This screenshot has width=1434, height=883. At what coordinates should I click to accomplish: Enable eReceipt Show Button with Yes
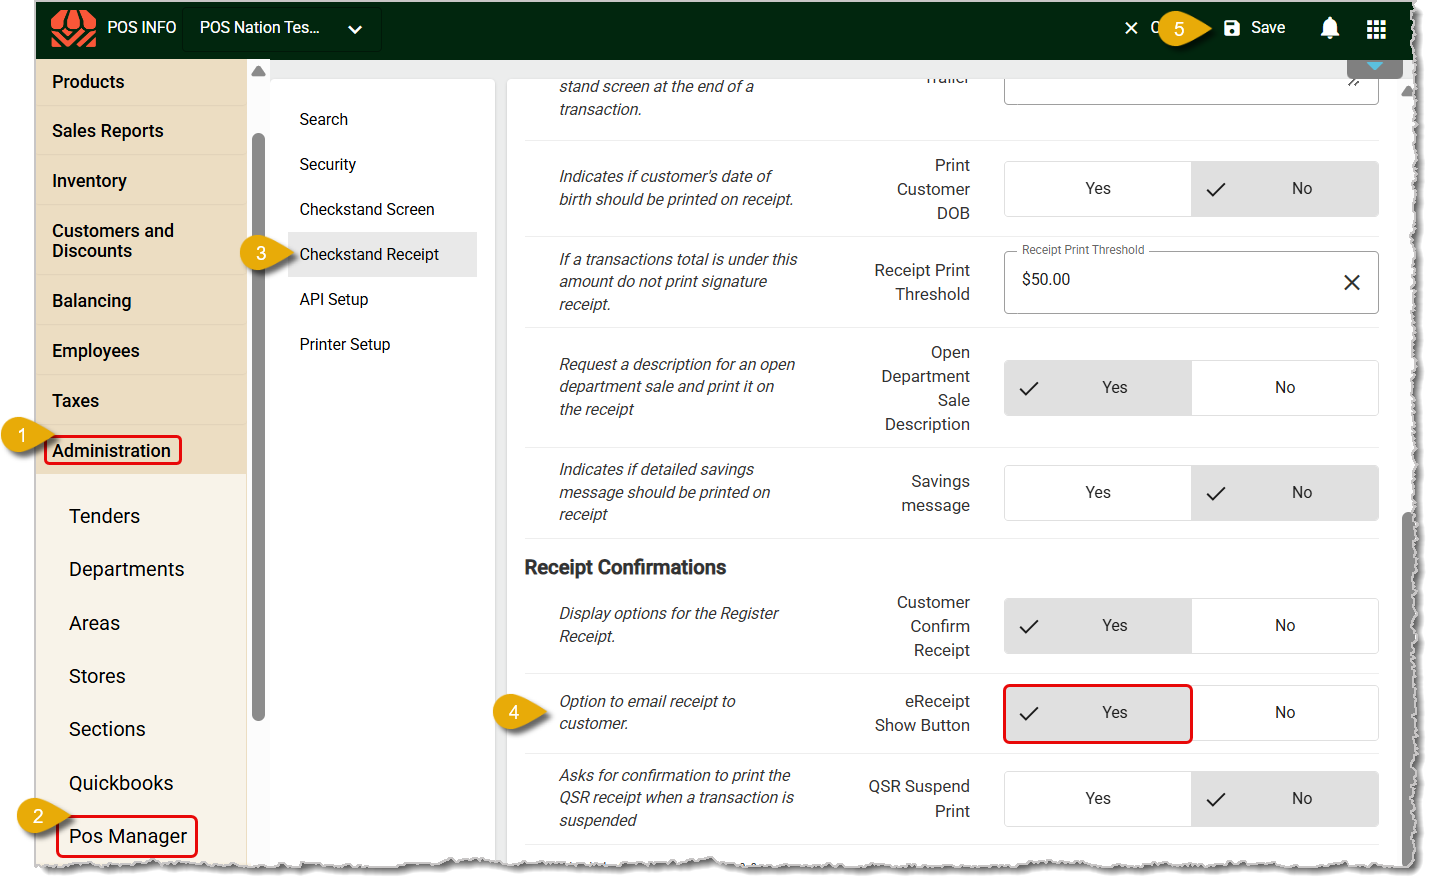tap(1097, 713)
